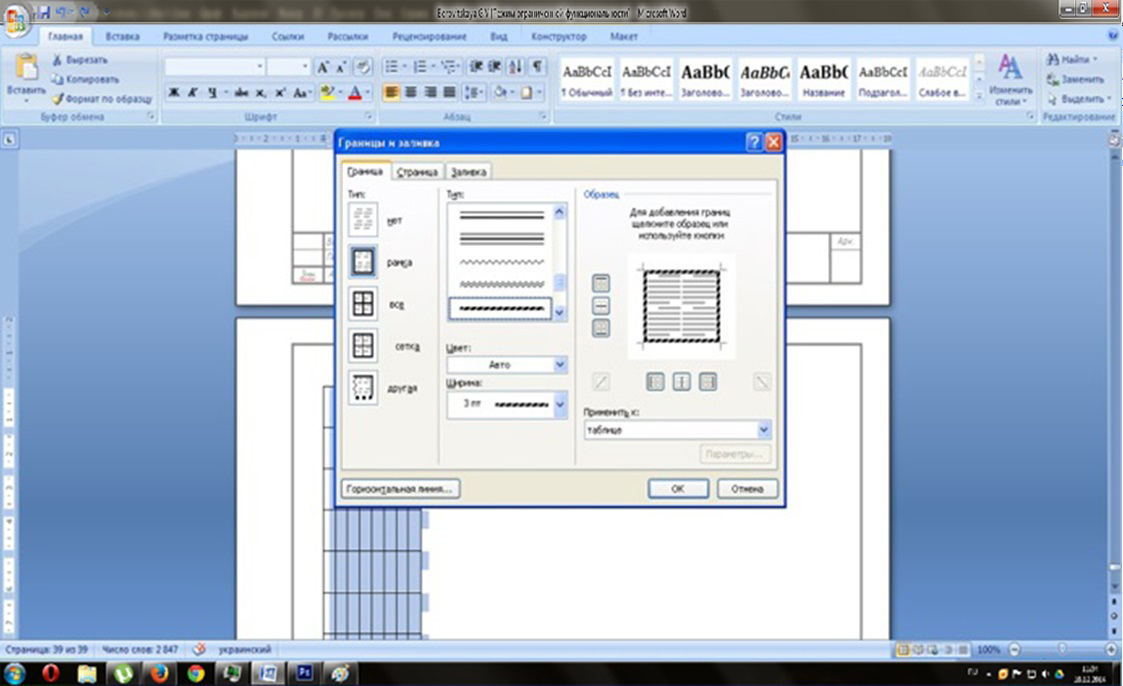The width and height of the screenshot is (1123, 686).
Task: Select the 'нет' border setting icon
Action: [x=362, y=219]
